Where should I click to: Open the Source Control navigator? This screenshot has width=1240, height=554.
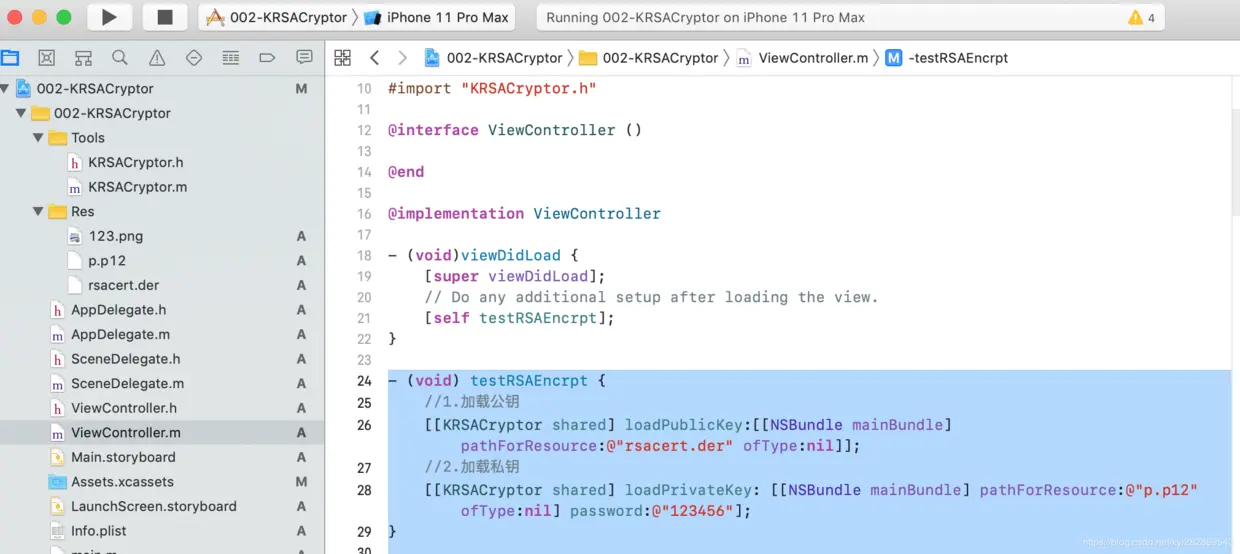click(x=46, y=58)
